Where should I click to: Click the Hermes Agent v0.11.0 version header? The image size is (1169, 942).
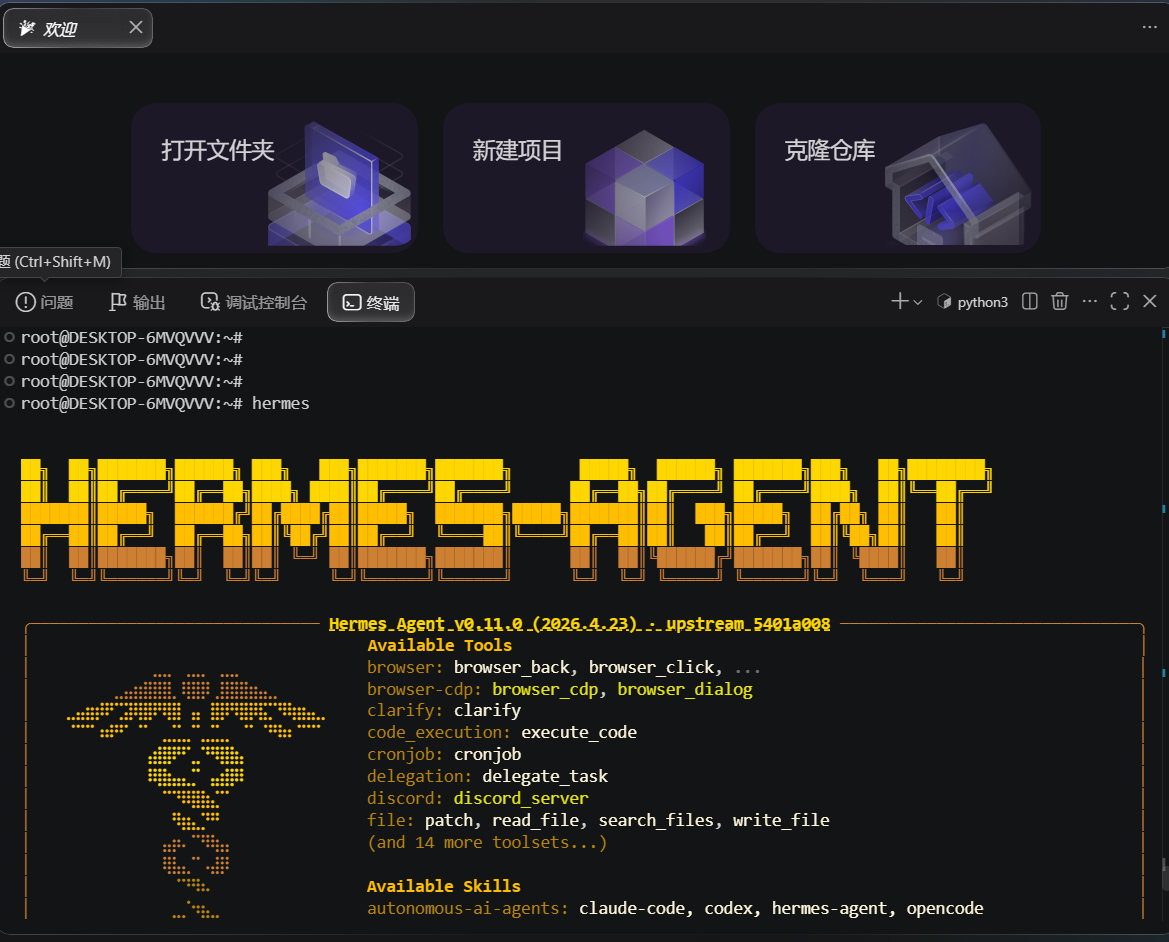click(x=579, y=624)
